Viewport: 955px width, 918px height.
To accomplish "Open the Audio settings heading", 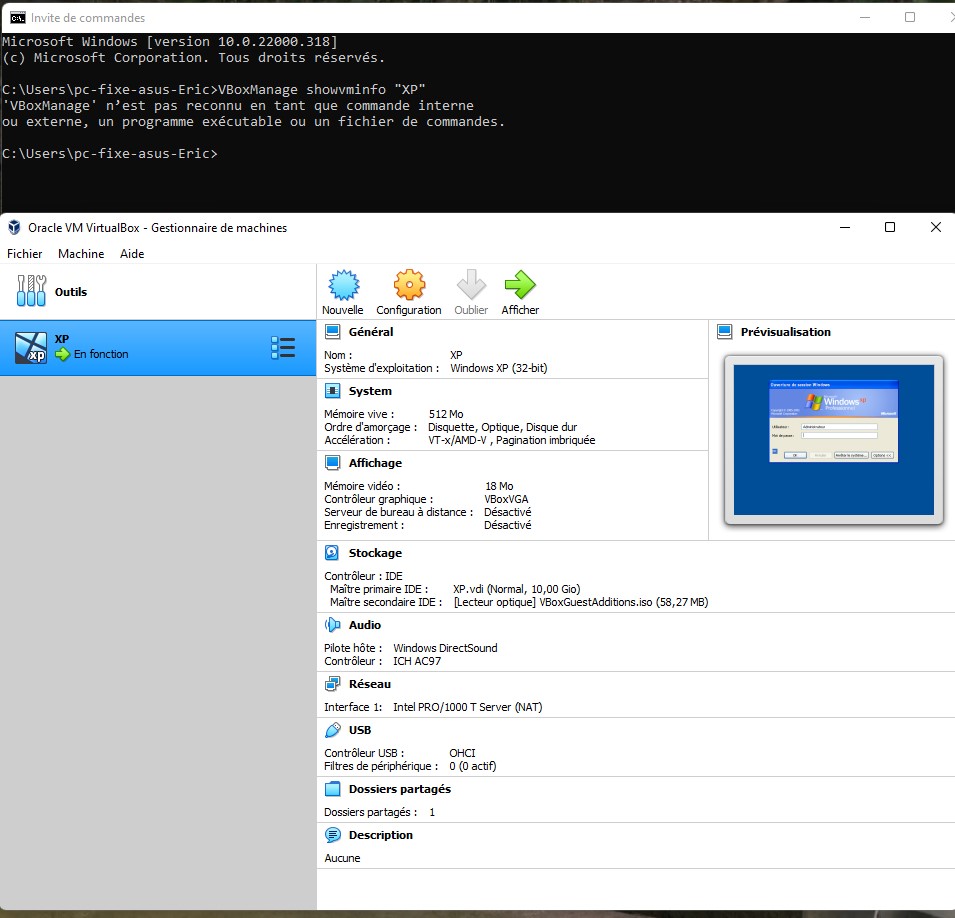I will coord(365,625).
